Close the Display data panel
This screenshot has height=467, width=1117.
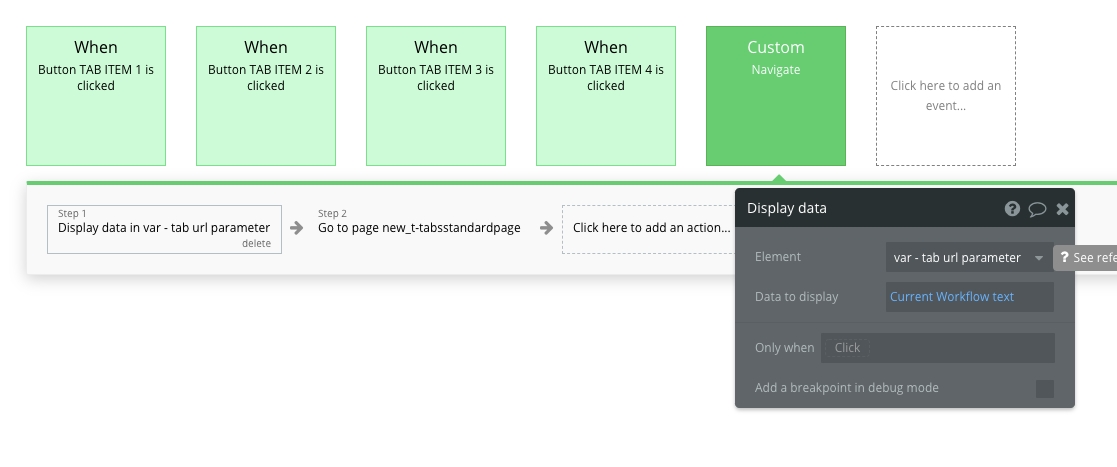click(x=1062, y=209)
